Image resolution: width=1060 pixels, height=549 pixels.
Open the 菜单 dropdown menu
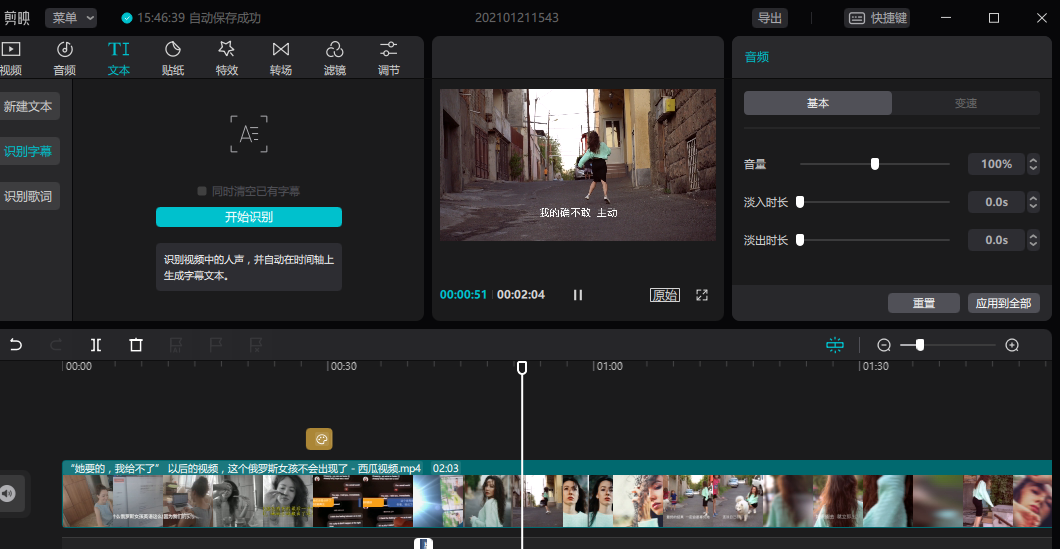pos(71,18)
